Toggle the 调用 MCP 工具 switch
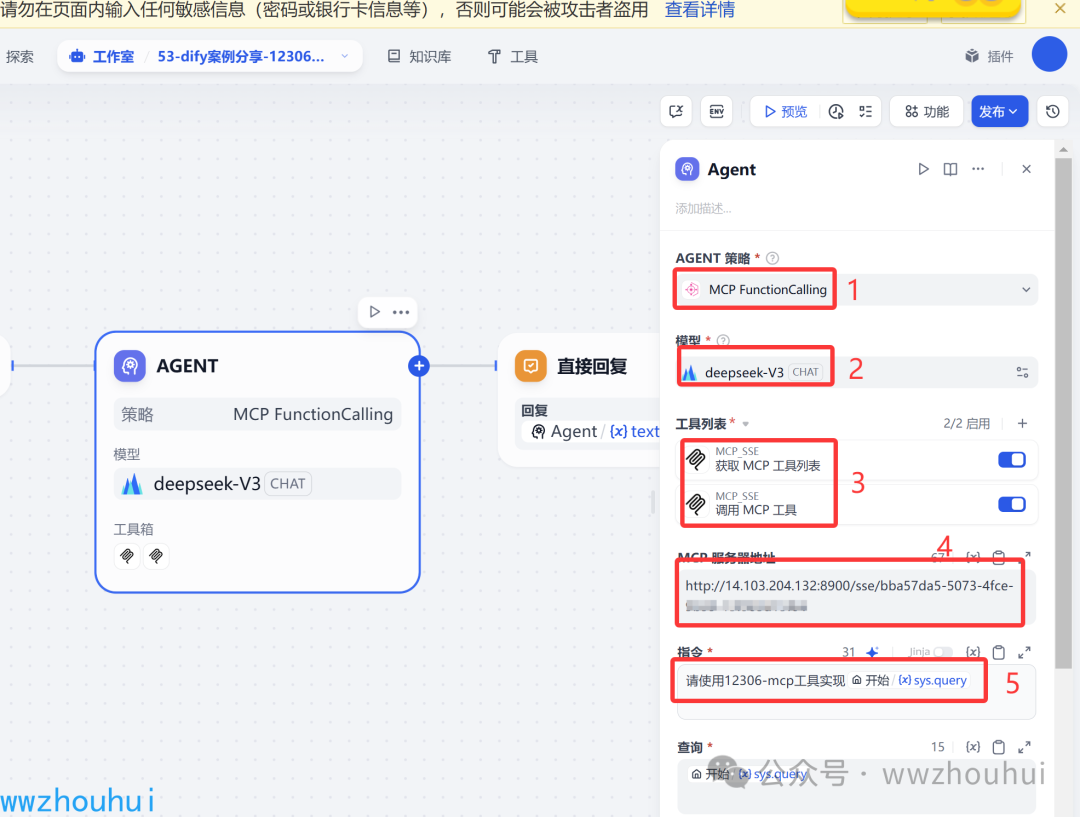The height and width of the screenshot is (817, 1080). point(1012,505)
